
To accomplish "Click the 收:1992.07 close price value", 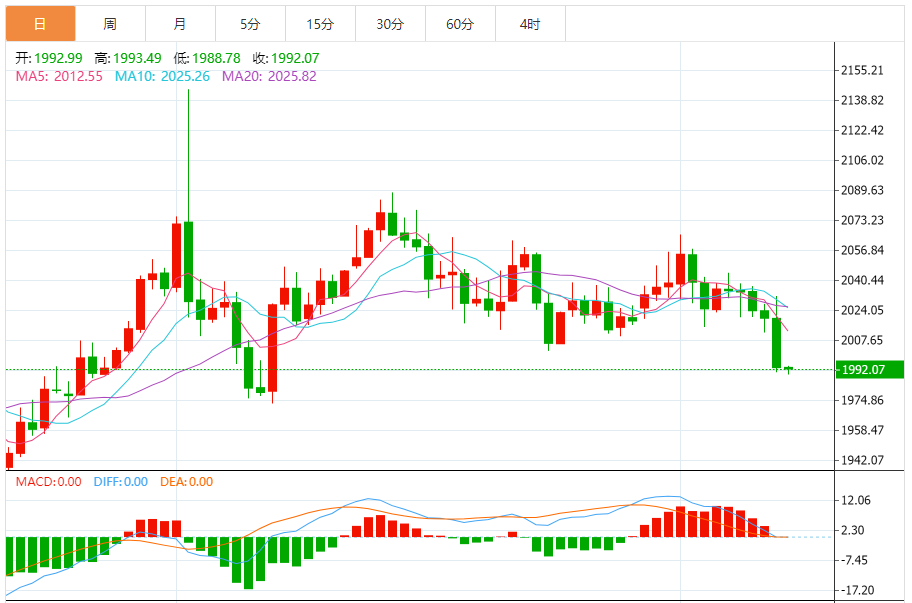I will tap(286, 58).
